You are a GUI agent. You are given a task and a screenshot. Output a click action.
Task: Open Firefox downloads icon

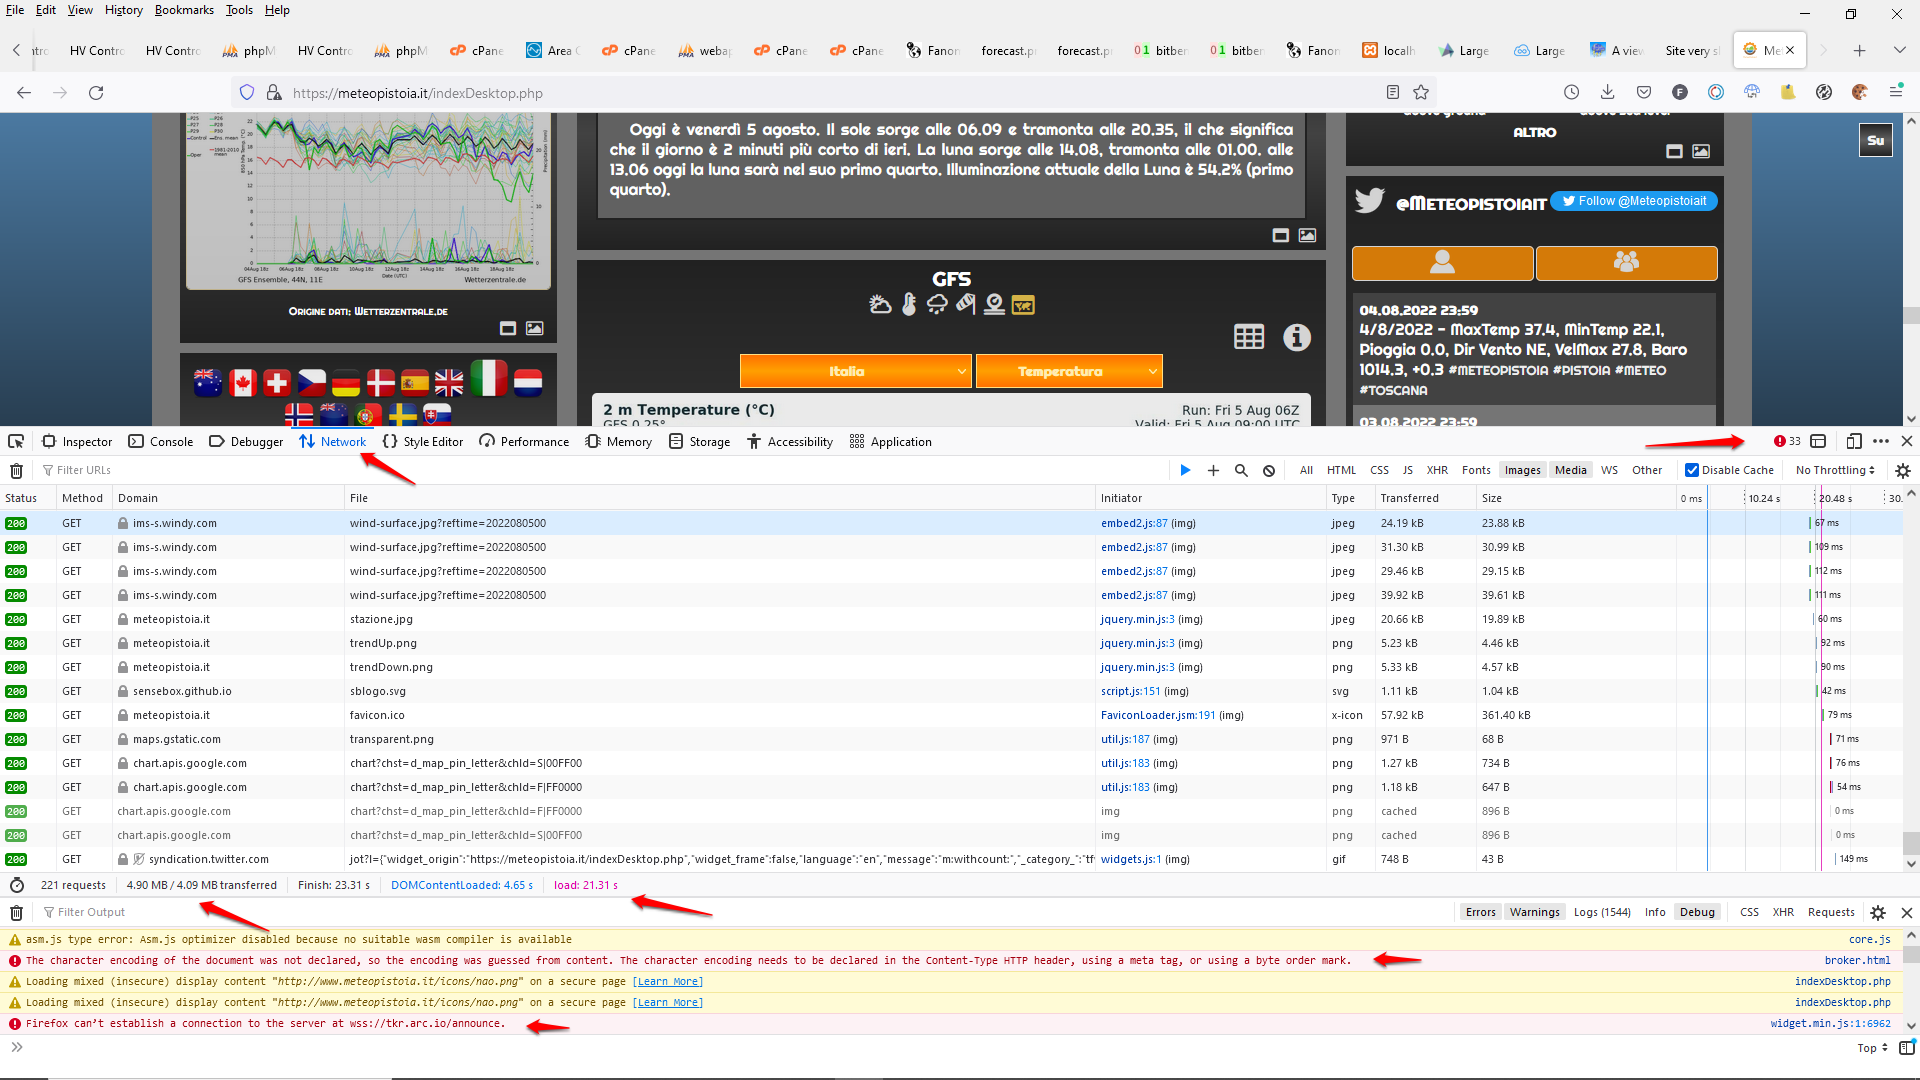(x=1607, y=92)
